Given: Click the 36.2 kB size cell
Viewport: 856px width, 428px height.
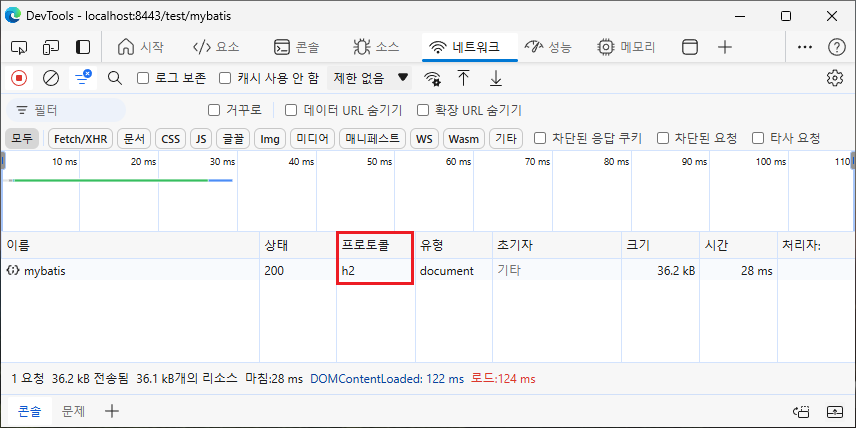Looking at the screenshot, I should (x=660, y=270).
